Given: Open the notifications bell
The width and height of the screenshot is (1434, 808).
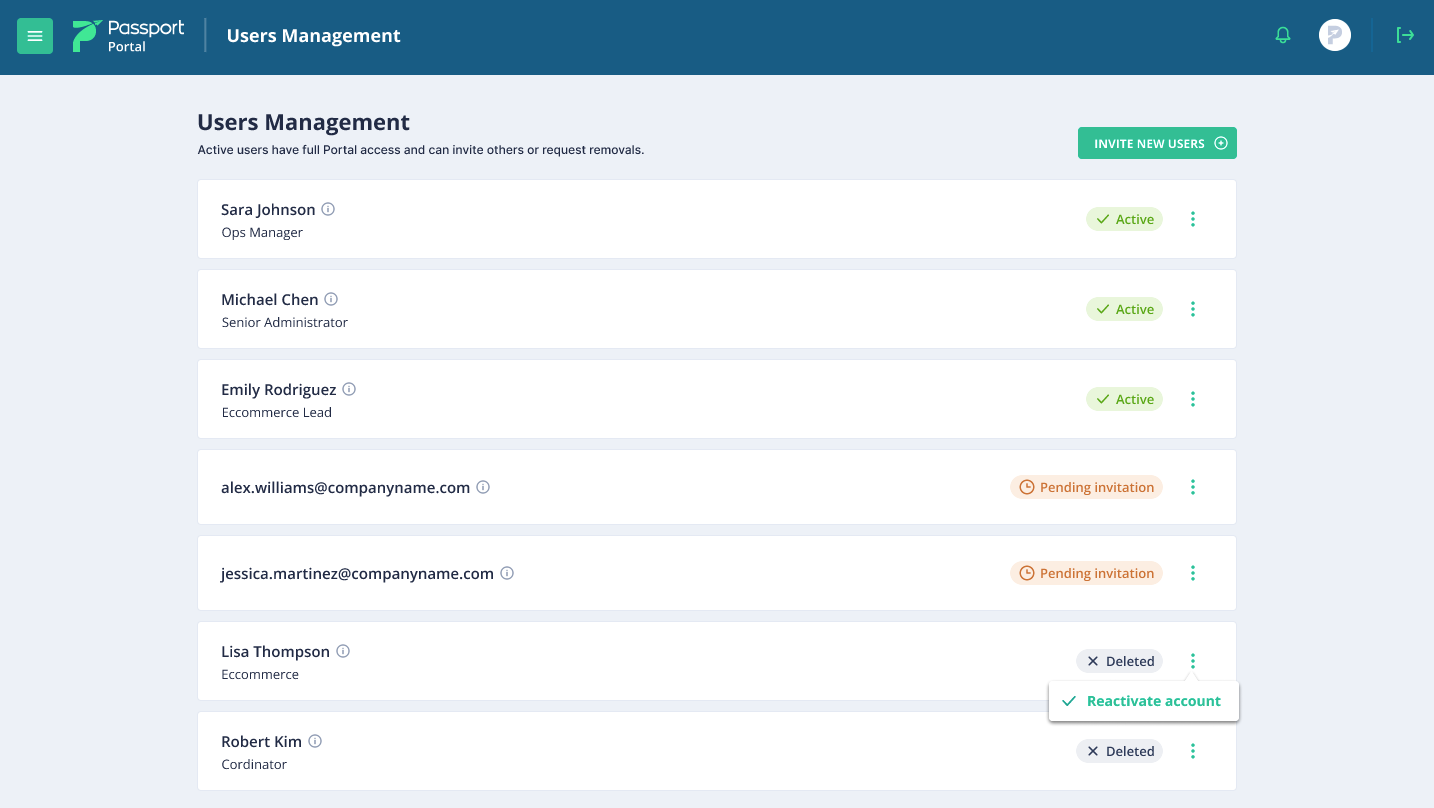Looking at the screenshot, I should tap(1283, 36).
